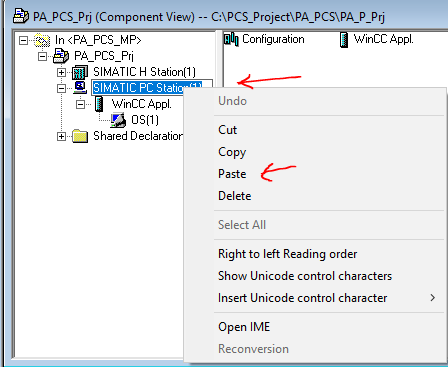Click the OS(1) operator station icon
The height and width of the screenshot is (367, 448).
(x=118, y=120)
